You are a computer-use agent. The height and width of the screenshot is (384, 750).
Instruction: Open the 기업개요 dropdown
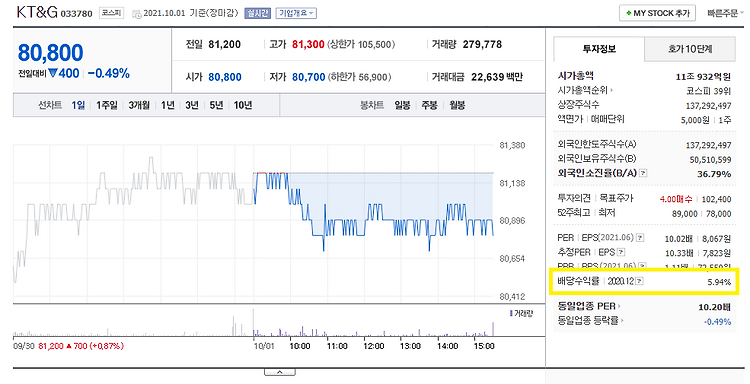tap(296, 13)
